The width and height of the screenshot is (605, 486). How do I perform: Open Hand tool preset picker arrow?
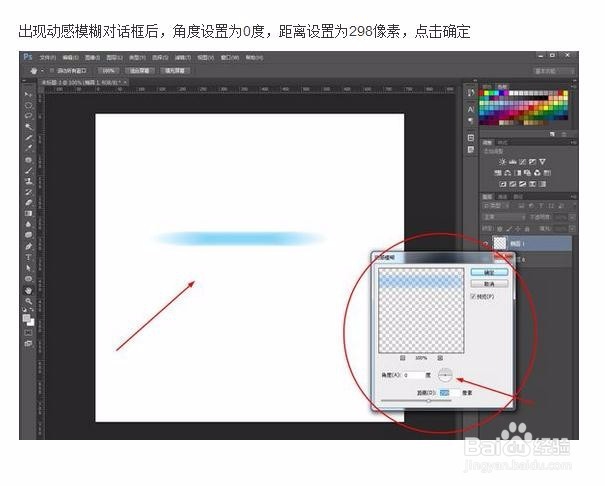pyautogui.click(x=42, y=71)
